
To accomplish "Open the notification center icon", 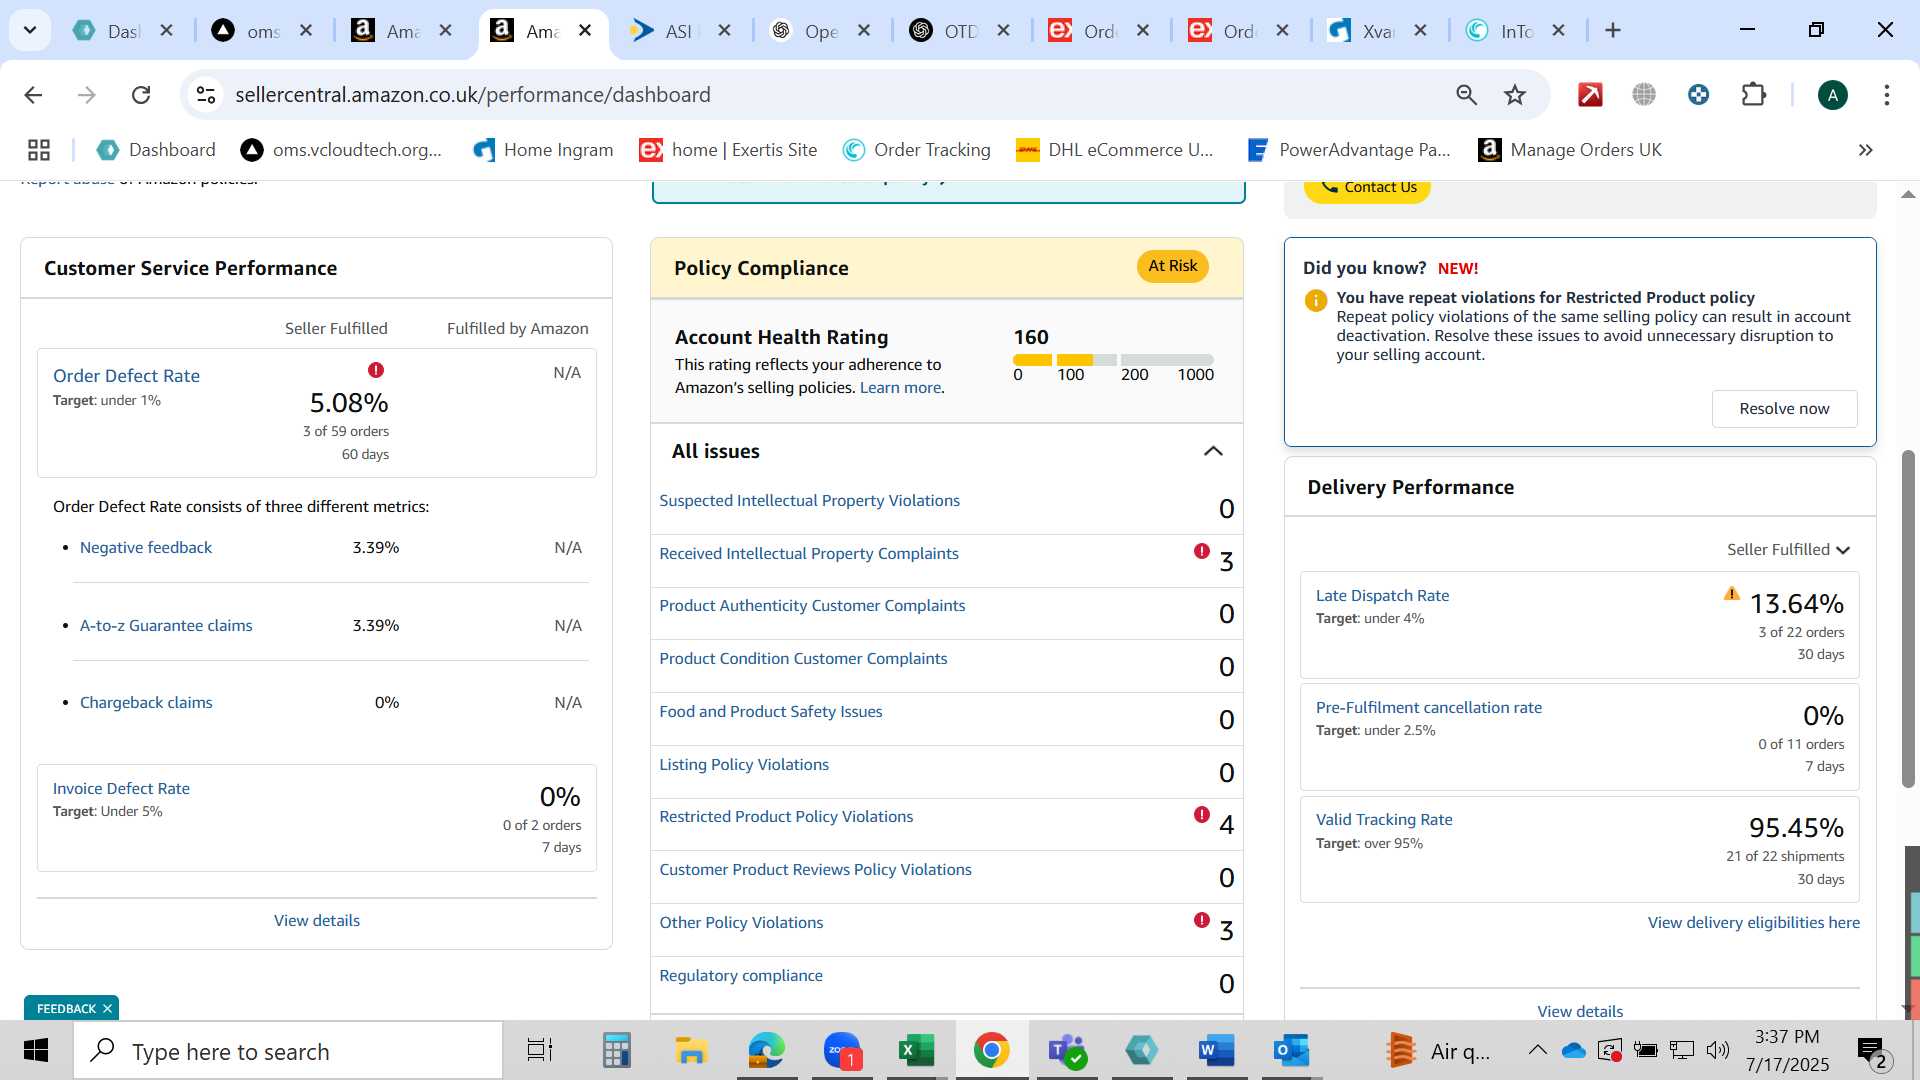I will (x=1872, y=1051).
